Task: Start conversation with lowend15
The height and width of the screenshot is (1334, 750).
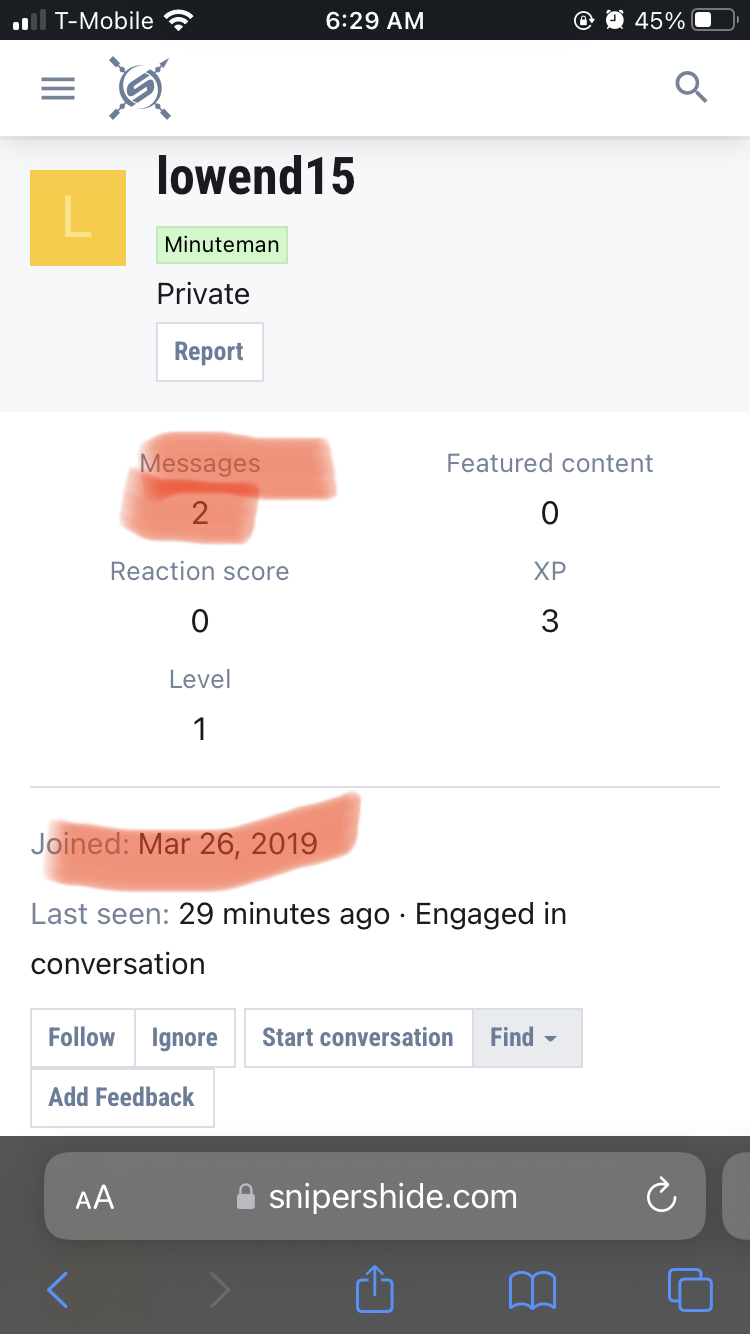Action: click(358, 1038)
